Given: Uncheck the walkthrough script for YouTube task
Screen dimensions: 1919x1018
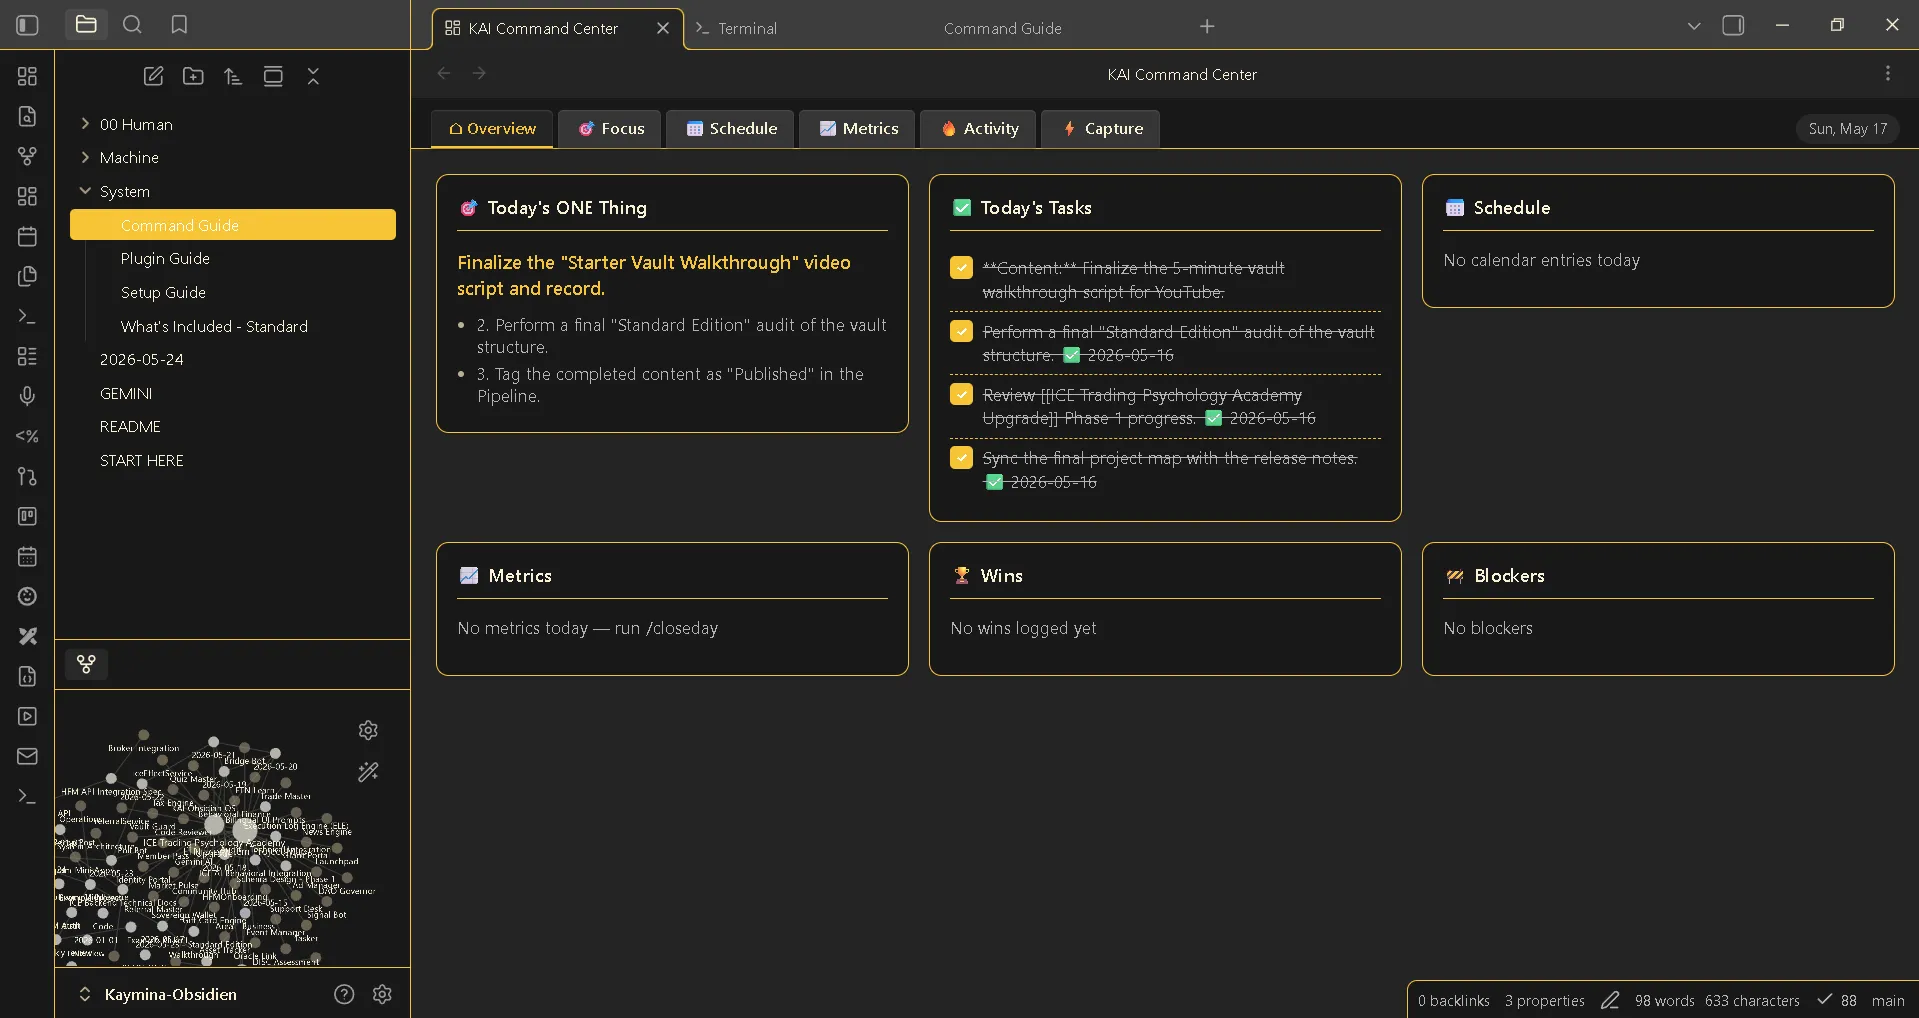Looking at the screenshot, I should click(x=961, y=267).
